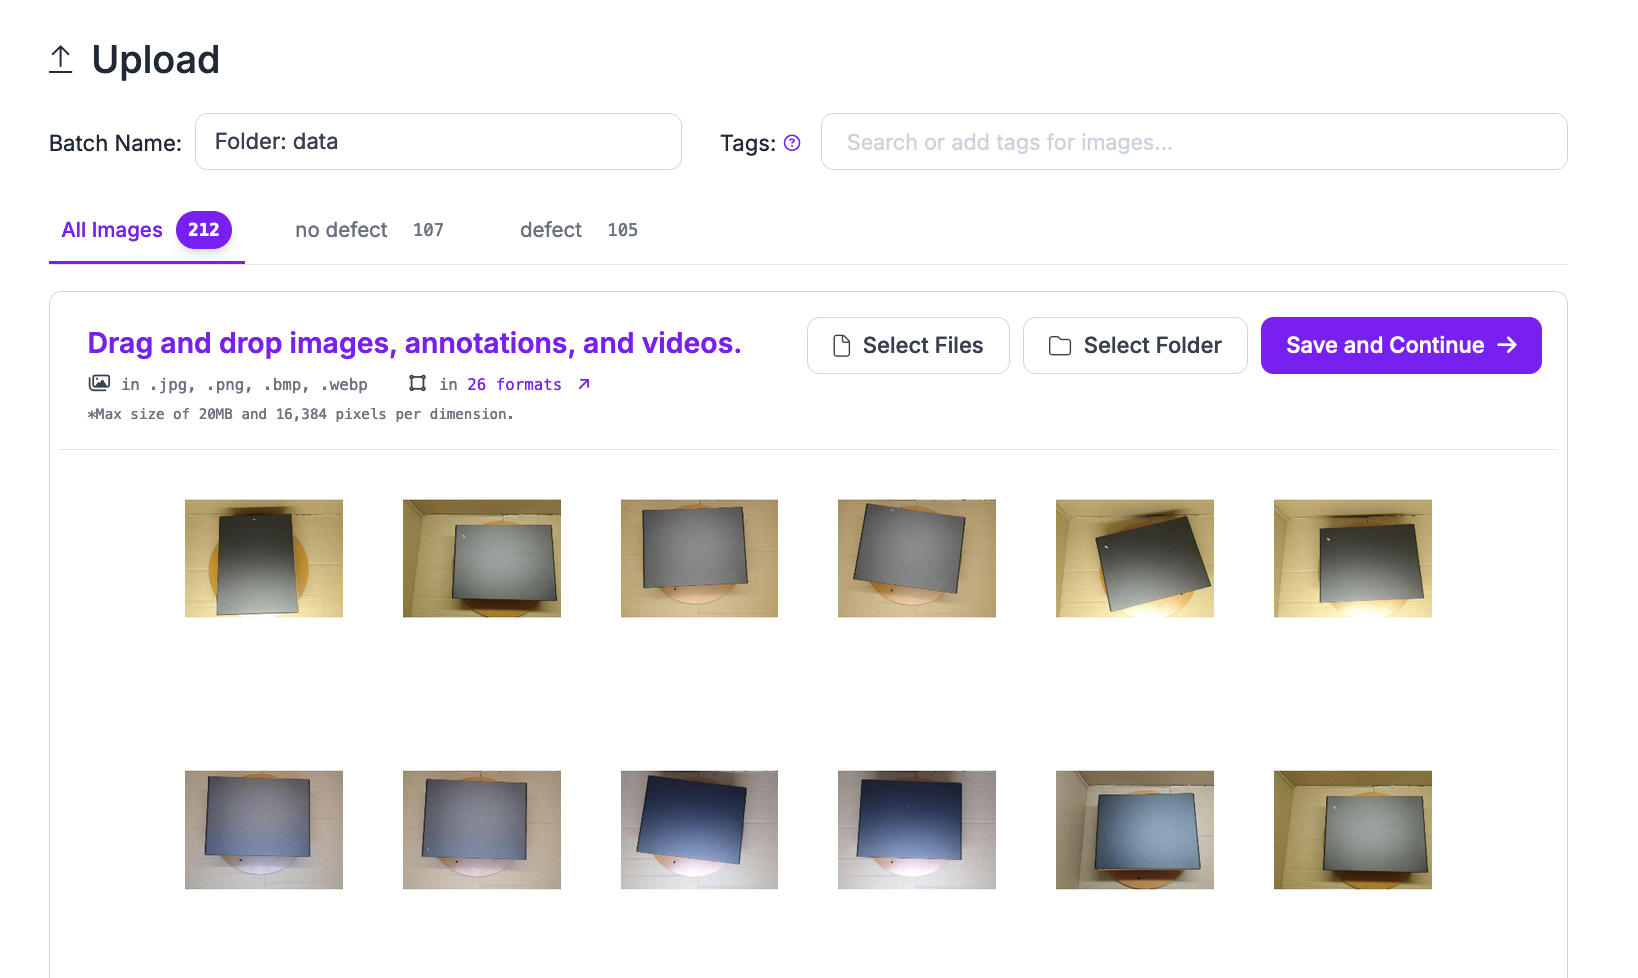Select the fifth thumbnail in the bottom row
Screen dimensions: 1638x978
[x=1135, y=830]
